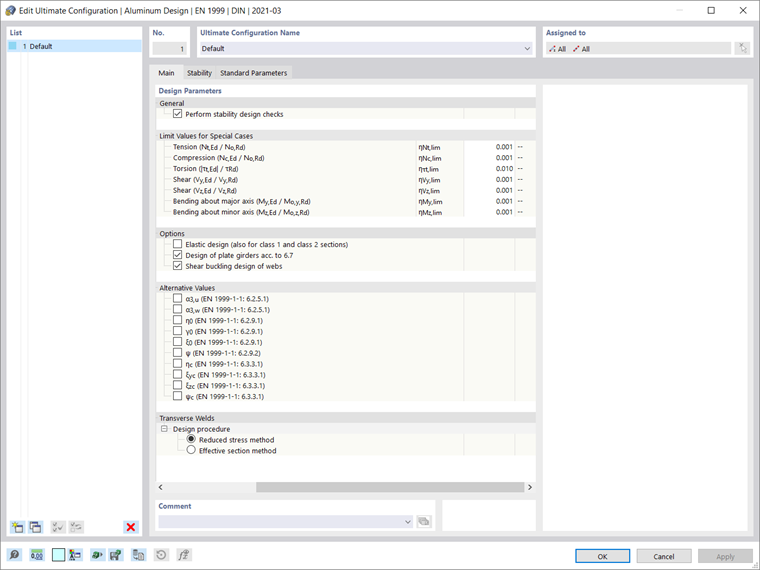Click the OK button
Image resolution: width=760 pixels, height=570 pixels.
click(x=602, y=556)
